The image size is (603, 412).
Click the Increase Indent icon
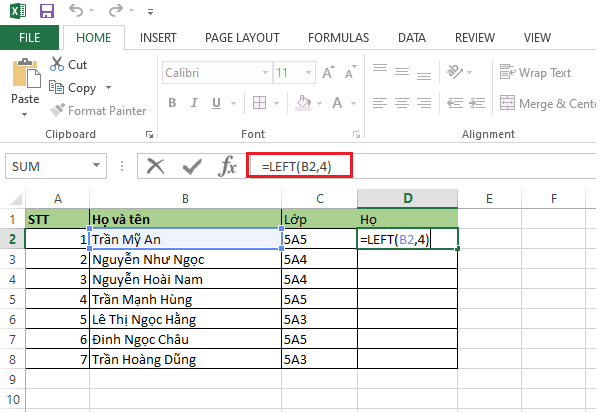tap(477, 103)
